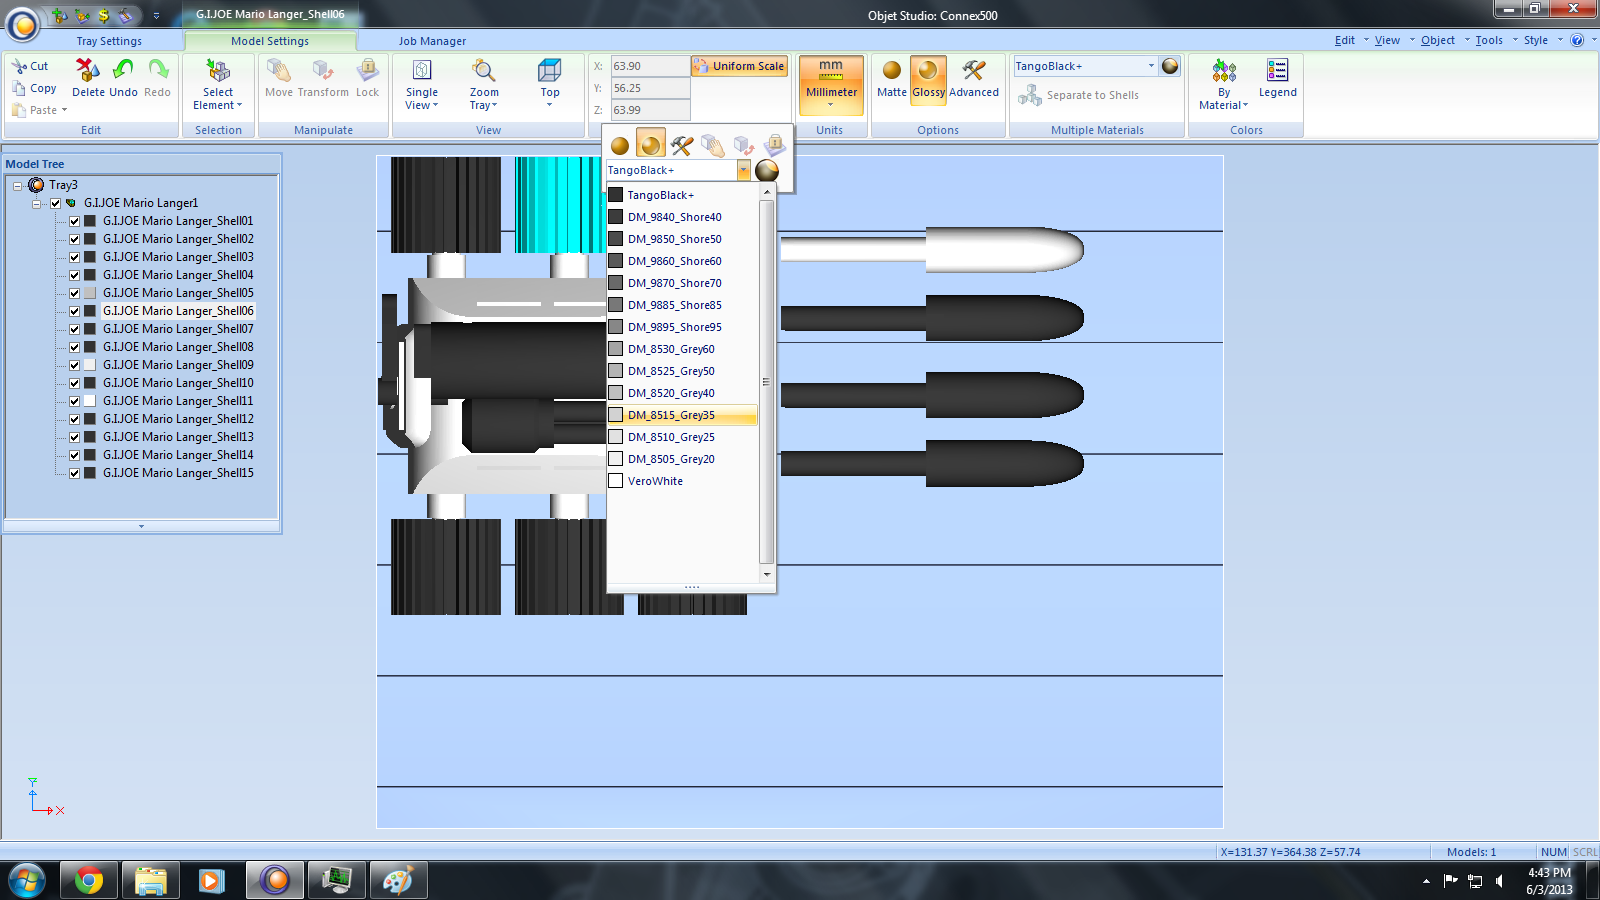
Task: Open the View menu
Action: pyautogui.click(x=1387, y=40)
